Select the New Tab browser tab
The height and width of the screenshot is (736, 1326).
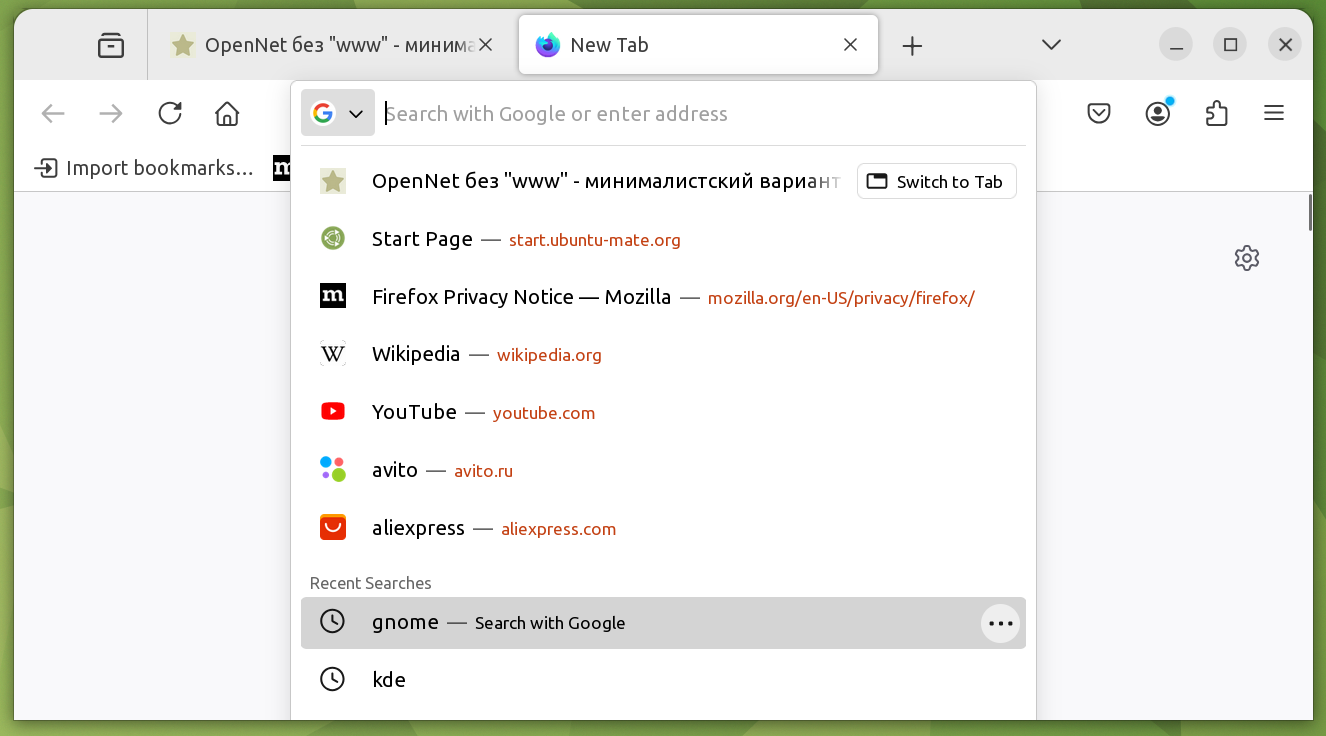coord(698,45)
